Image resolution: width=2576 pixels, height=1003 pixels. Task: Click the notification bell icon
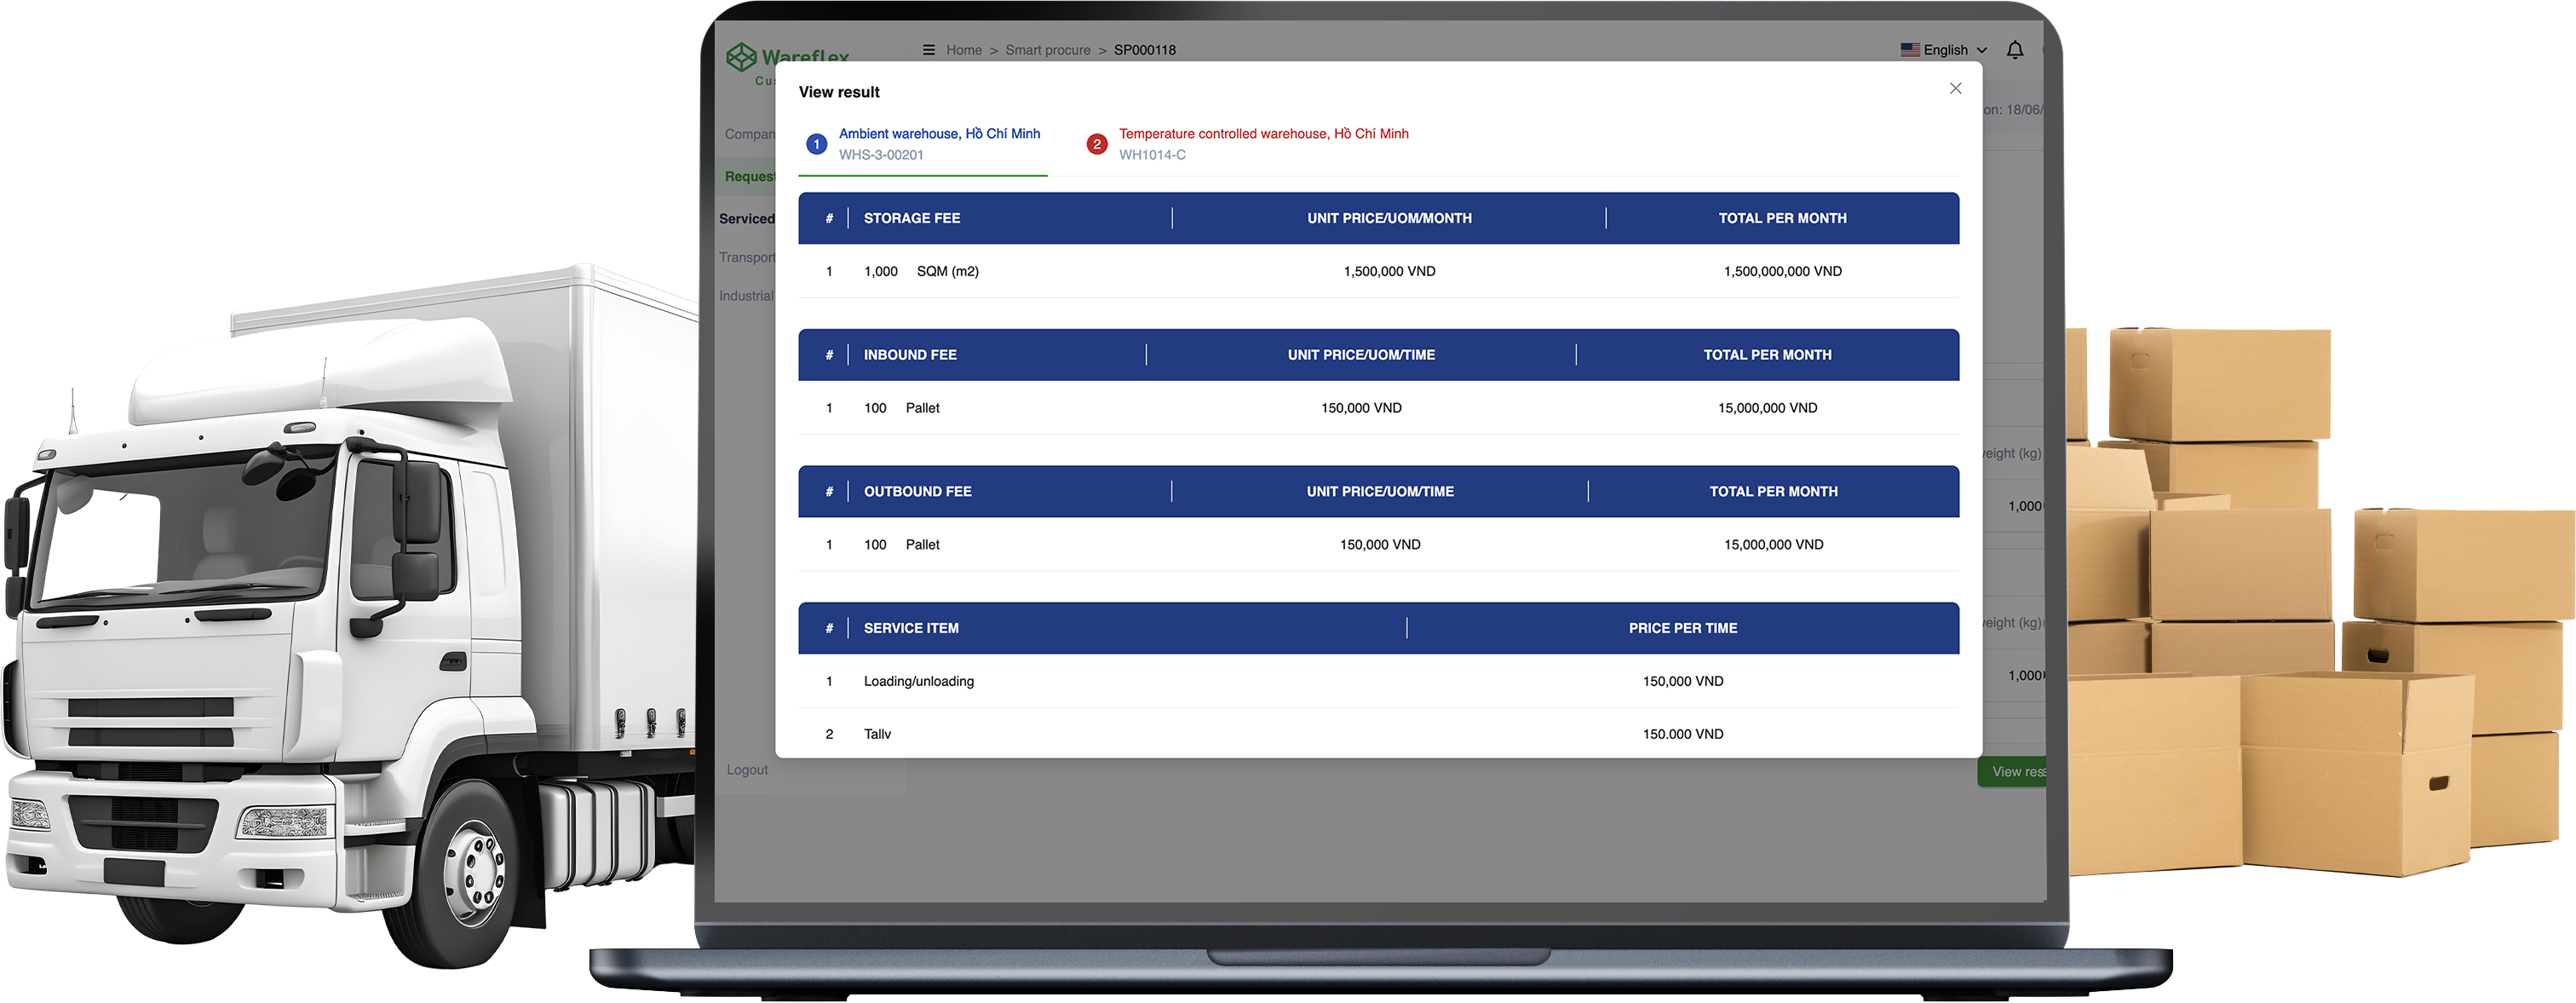2014,50
